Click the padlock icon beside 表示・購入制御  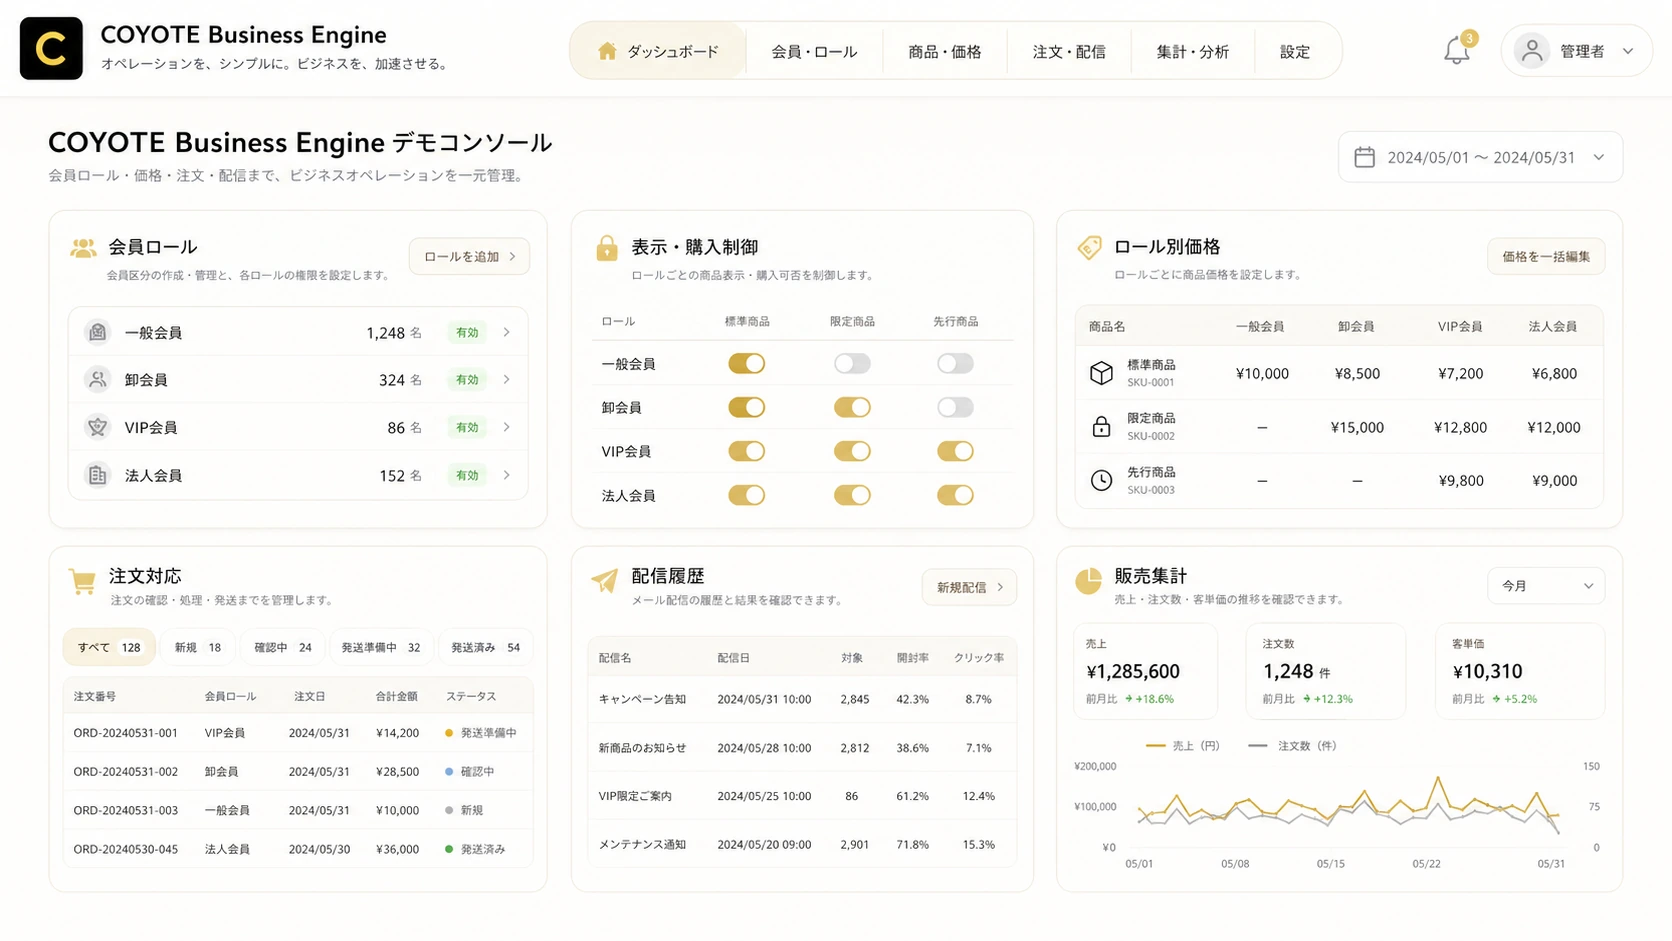607,248
